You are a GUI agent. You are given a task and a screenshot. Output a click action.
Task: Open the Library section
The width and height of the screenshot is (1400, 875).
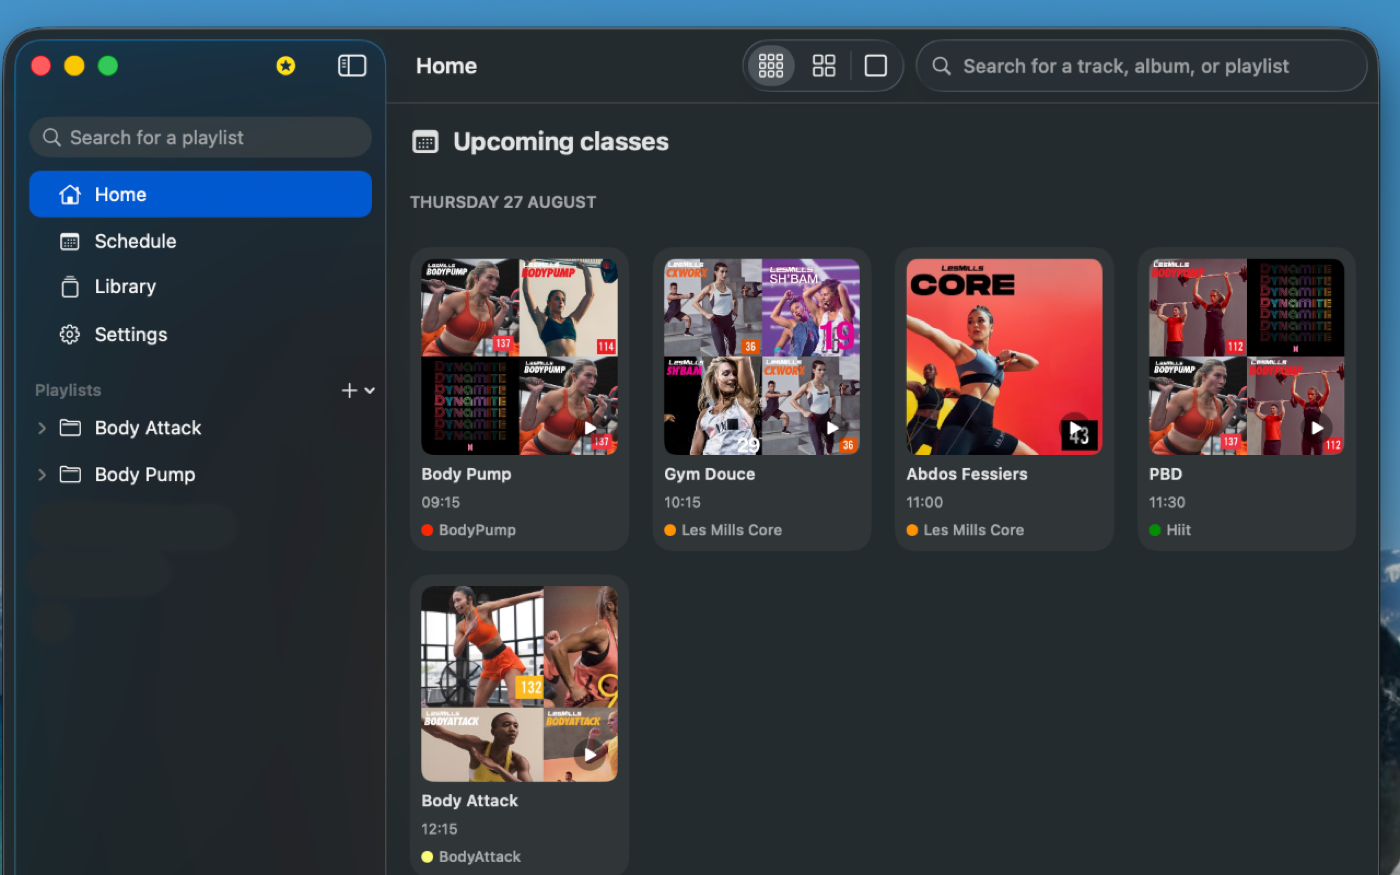tap(201, 287)
